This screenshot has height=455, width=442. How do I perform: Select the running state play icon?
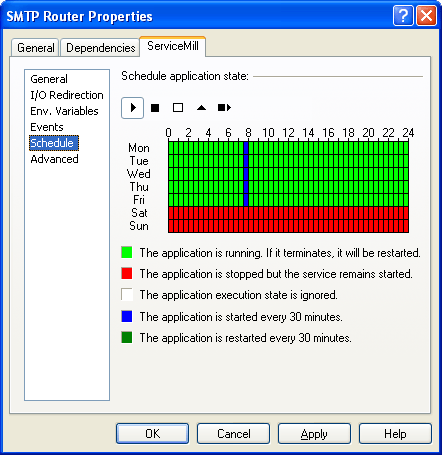click(x=133, y=108)
